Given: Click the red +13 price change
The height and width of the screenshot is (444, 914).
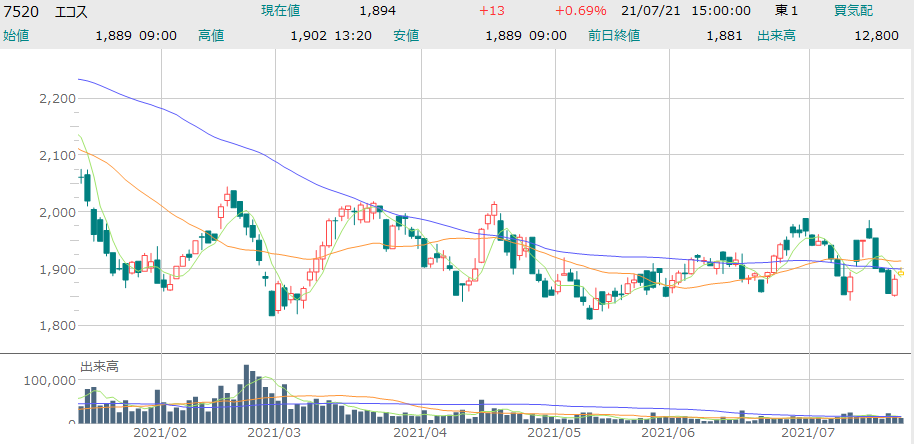Looking at the screenshot, I should (x=491, y=11).
